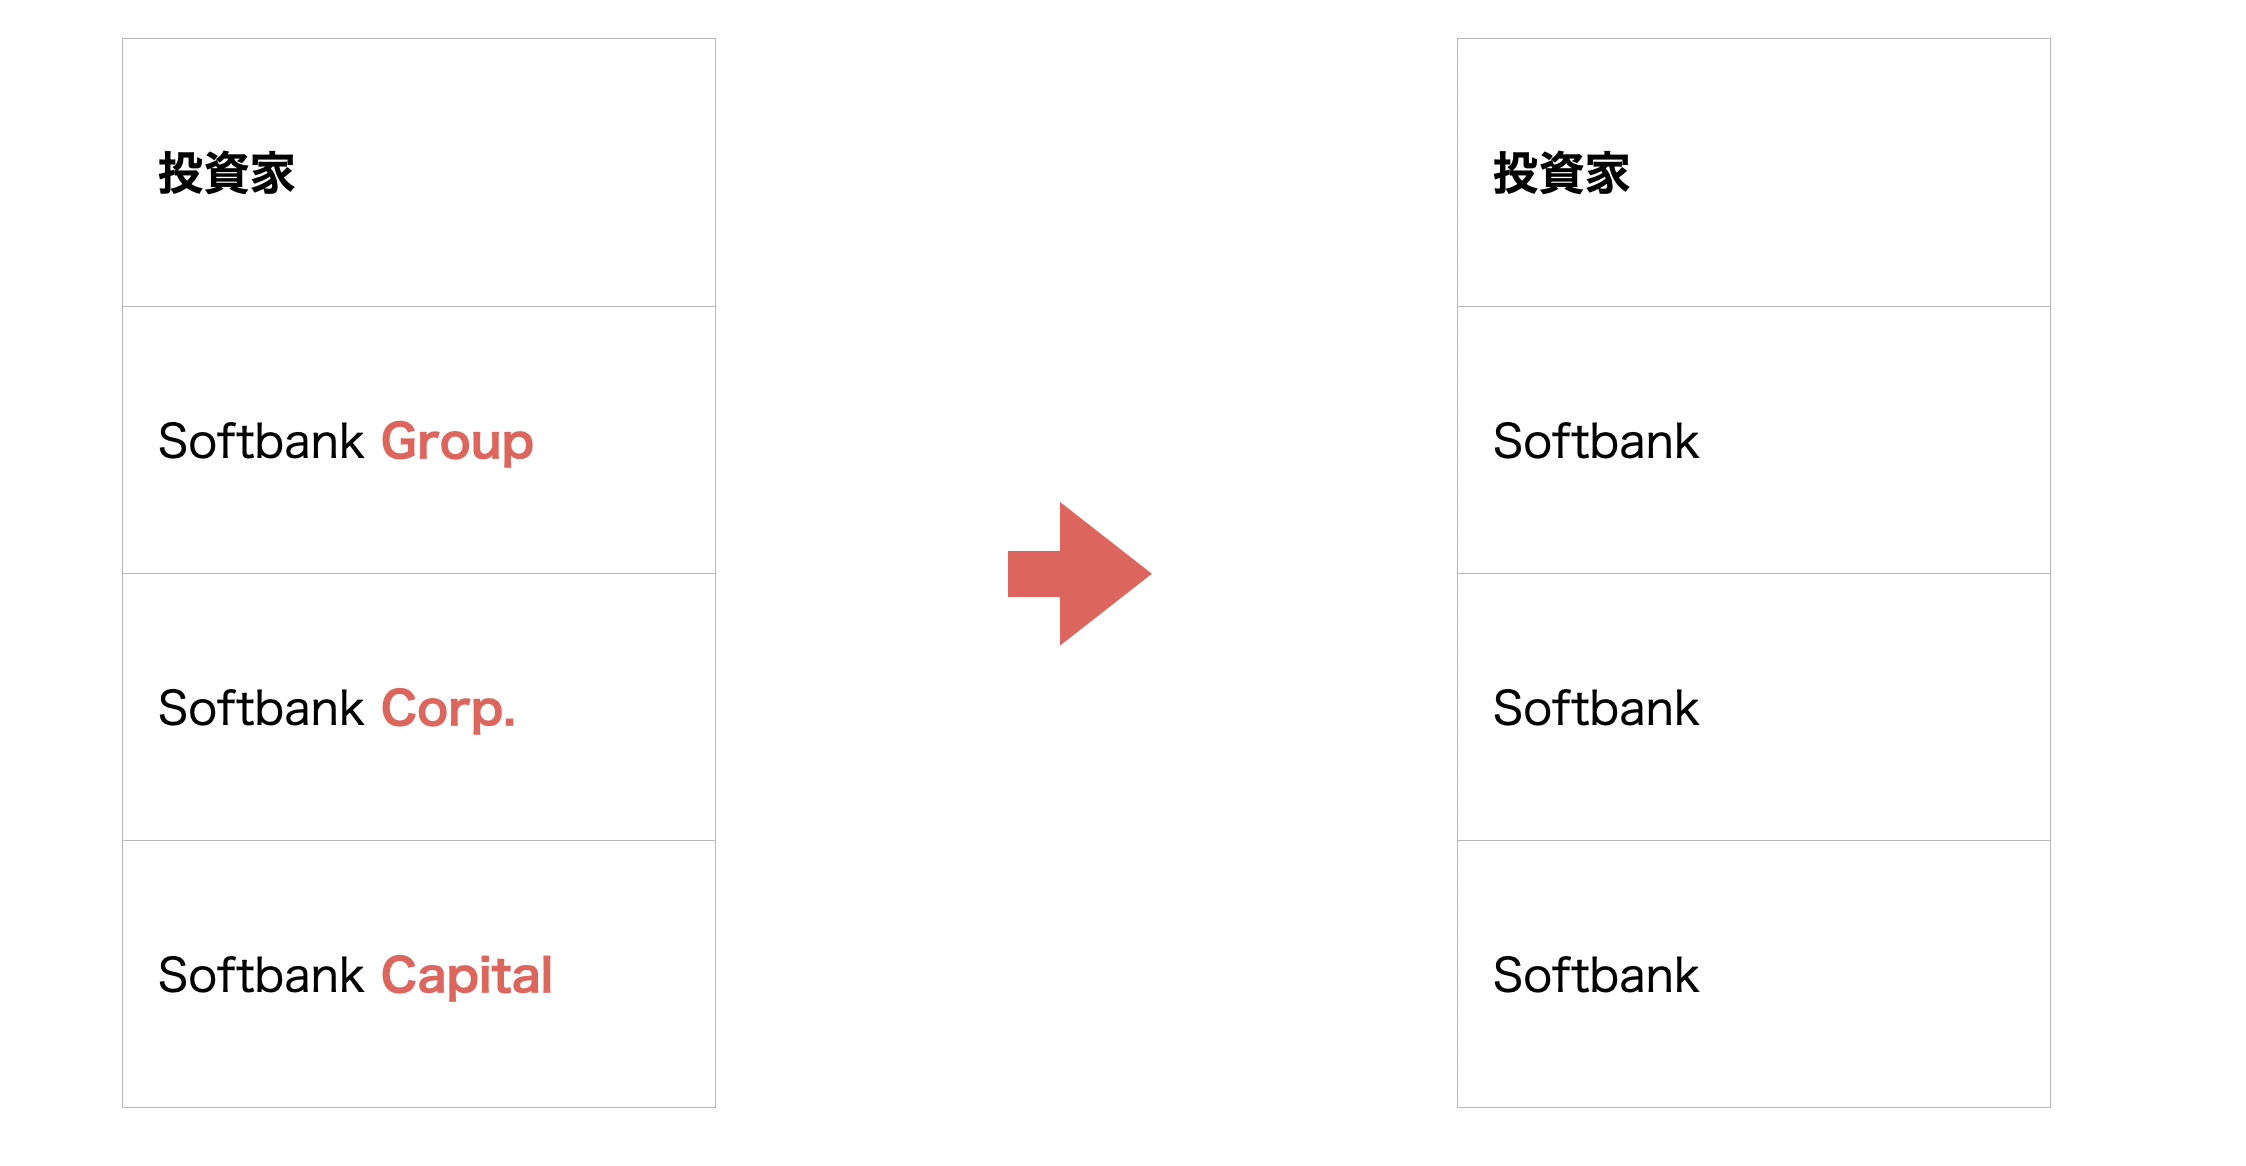Viewport: 2246px width, 1166px height.
Task: Click the rectangular tail of the red arrow
Action: [1034, 574]
